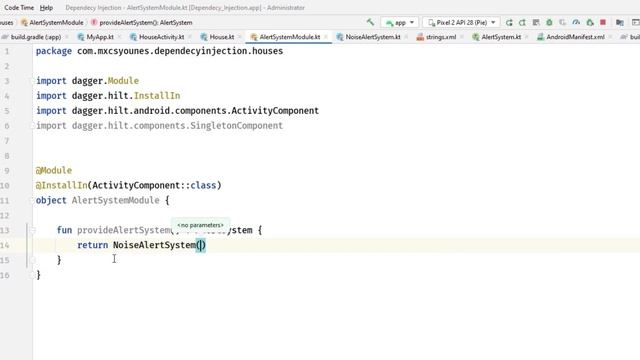Click the InstallIn import on line 4
The width and height of the screenshot is (640, 360).
click(x=157, y=96)
